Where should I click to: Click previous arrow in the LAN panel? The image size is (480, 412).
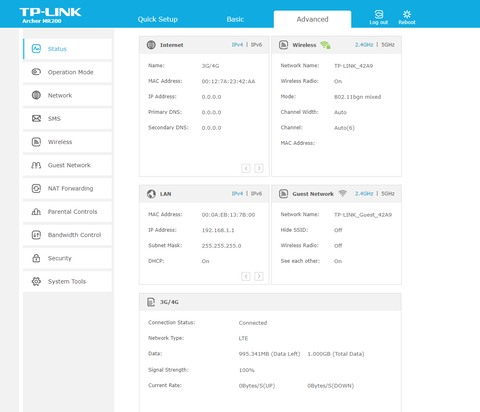pos(246,276)
